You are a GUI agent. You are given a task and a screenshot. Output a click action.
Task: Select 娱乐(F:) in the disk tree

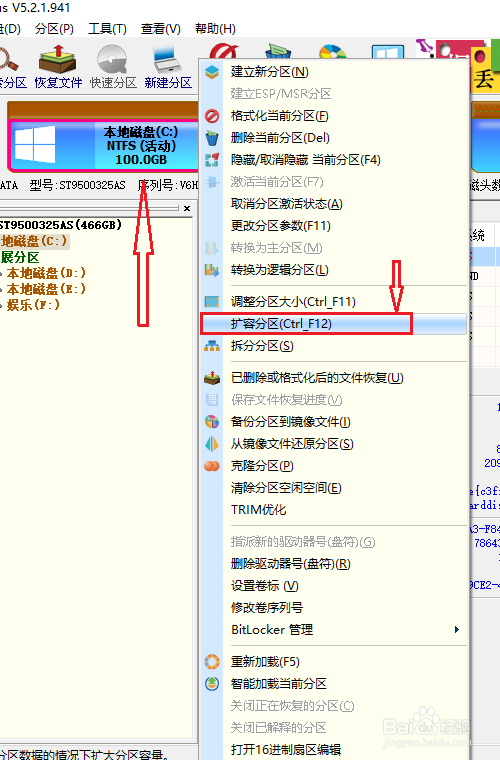33,305
